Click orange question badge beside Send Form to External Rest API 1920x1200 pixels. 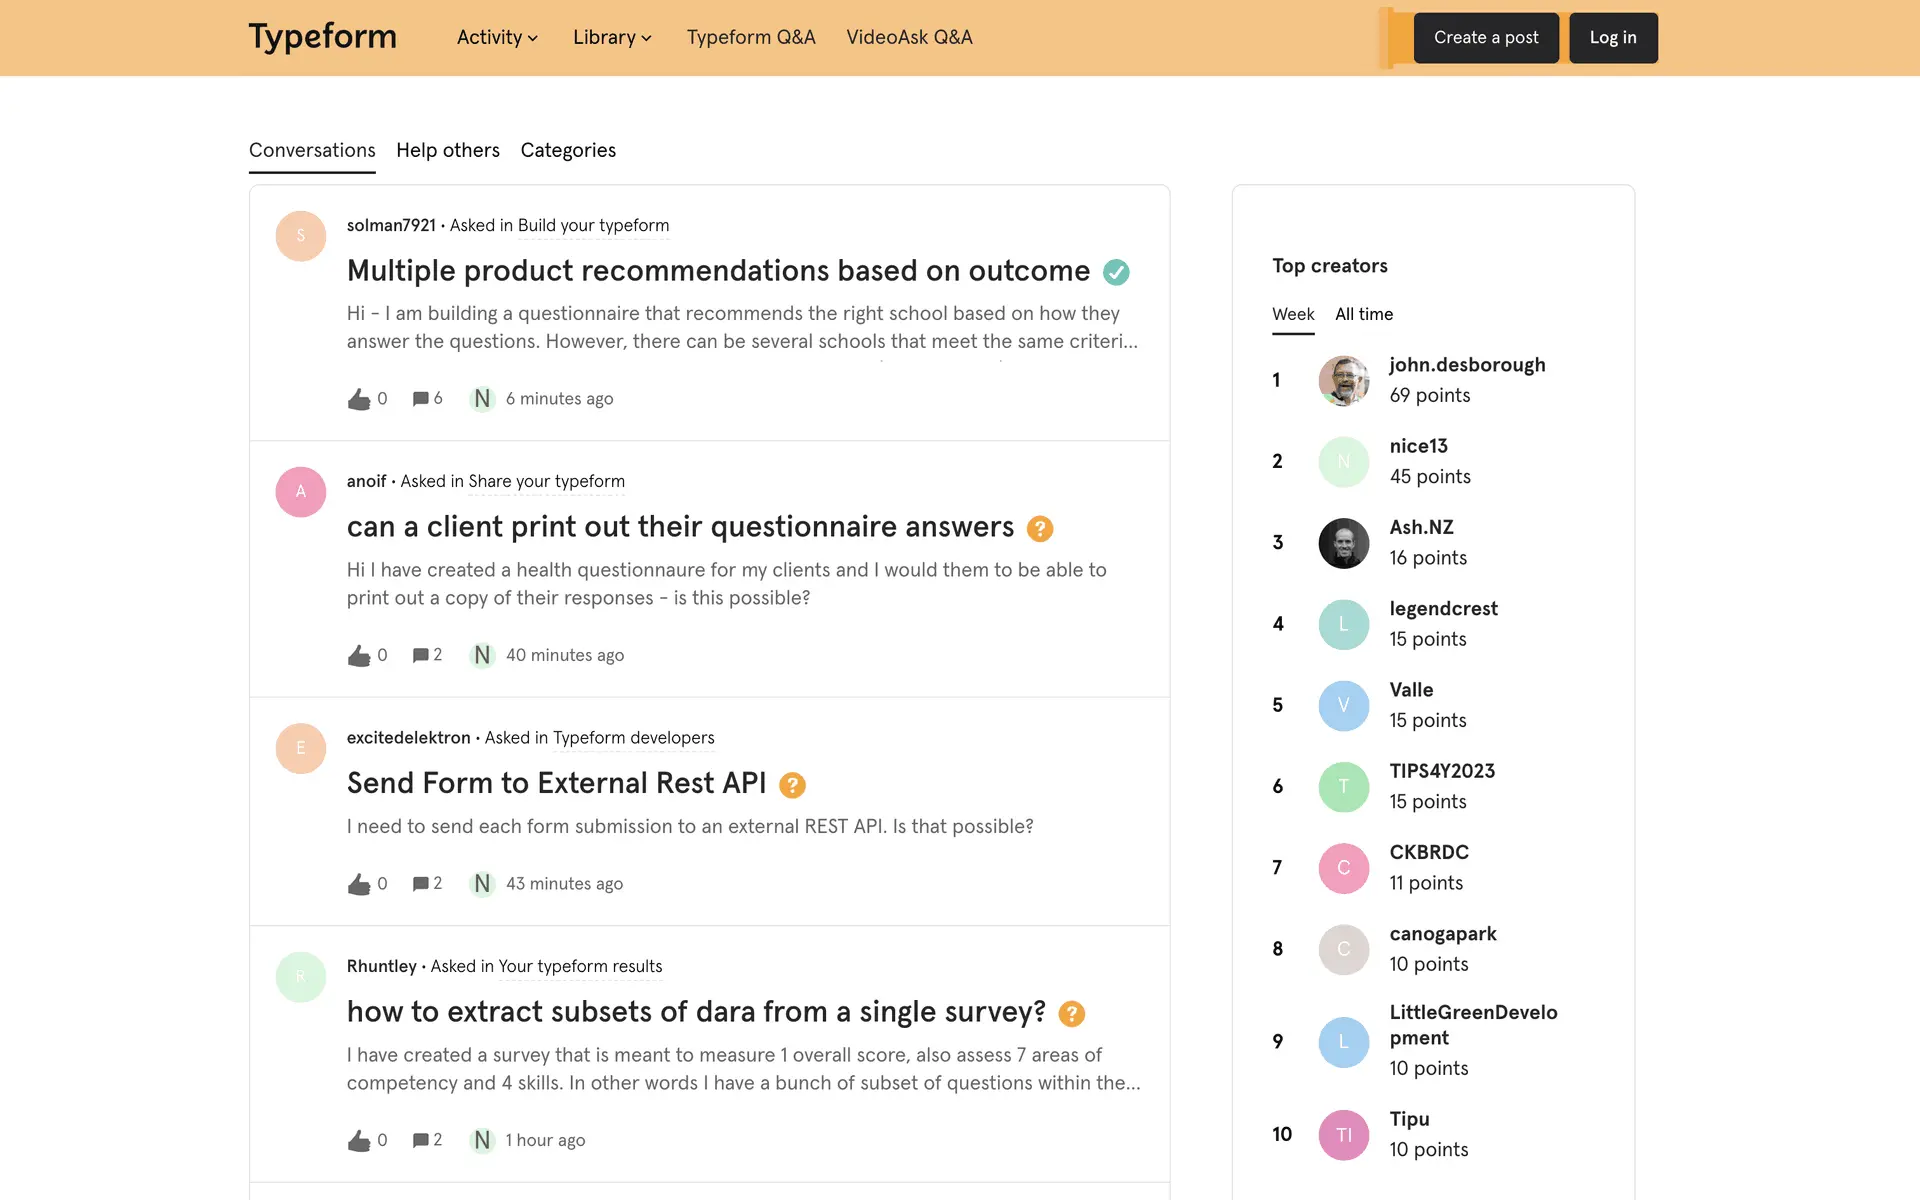coord(792,785)
